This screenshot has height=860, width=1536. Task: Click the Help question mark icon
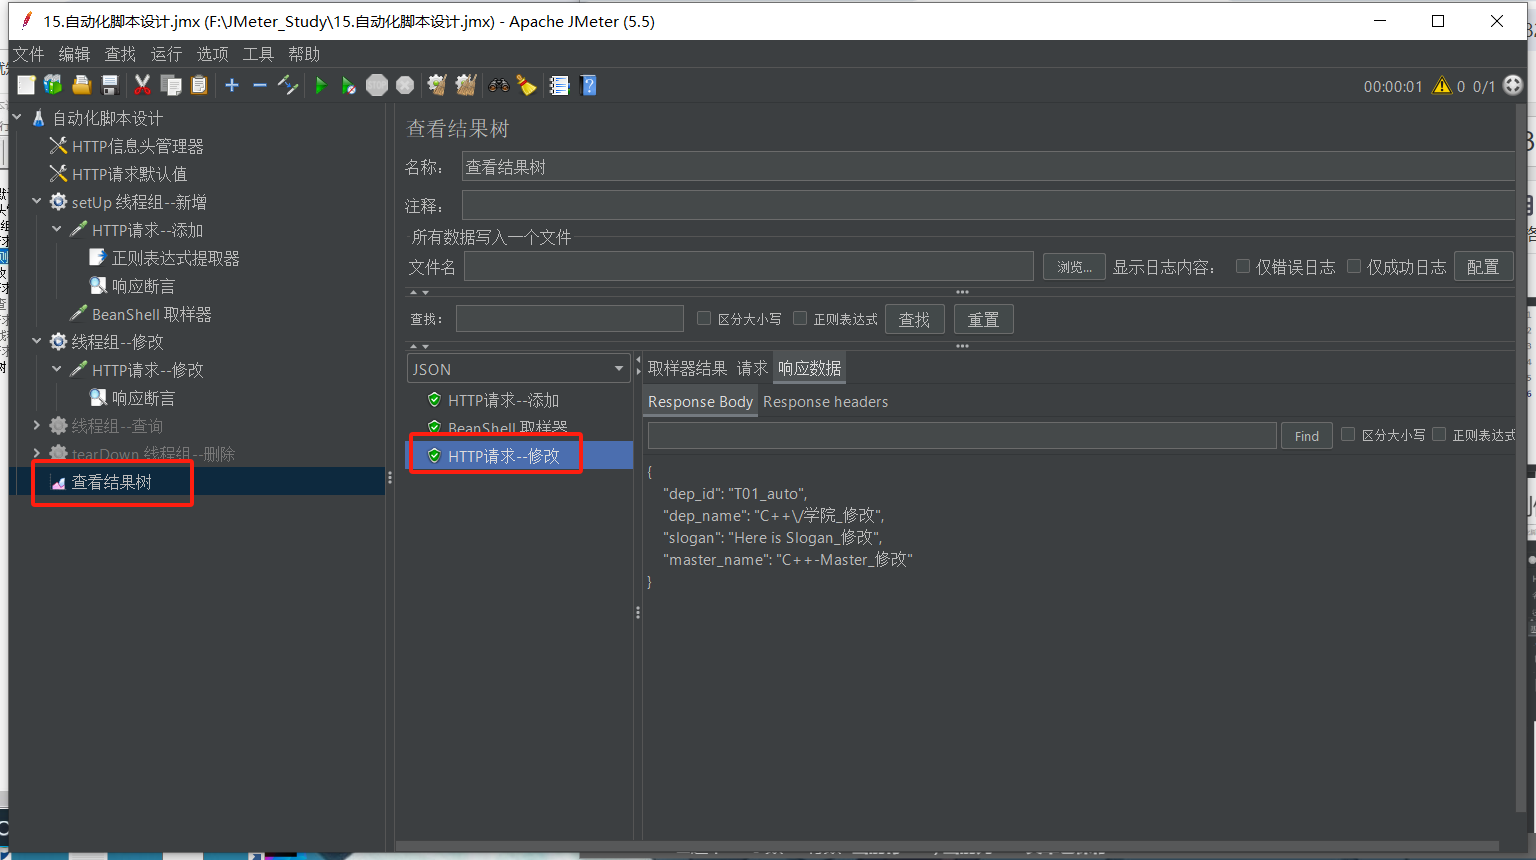[588, 86]
